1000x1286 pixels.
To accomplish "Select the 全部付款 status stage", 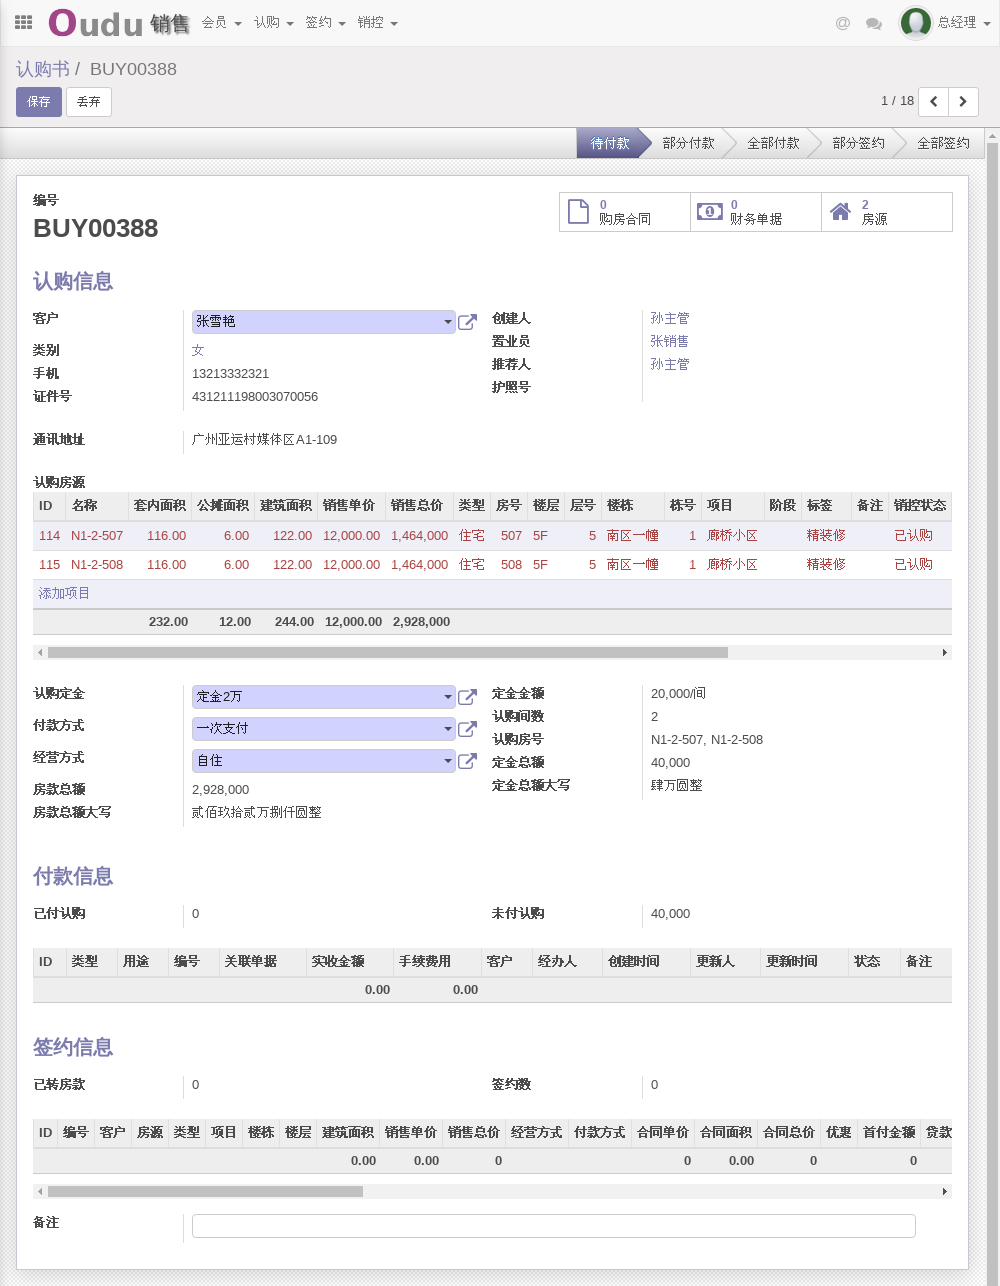I will [x=773, y=143].
